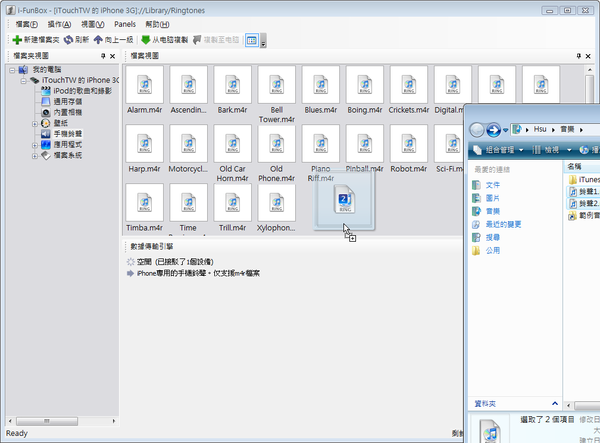Open Recently Changed link in Explorer
600x443 pixels.
[x=497, y=225]
